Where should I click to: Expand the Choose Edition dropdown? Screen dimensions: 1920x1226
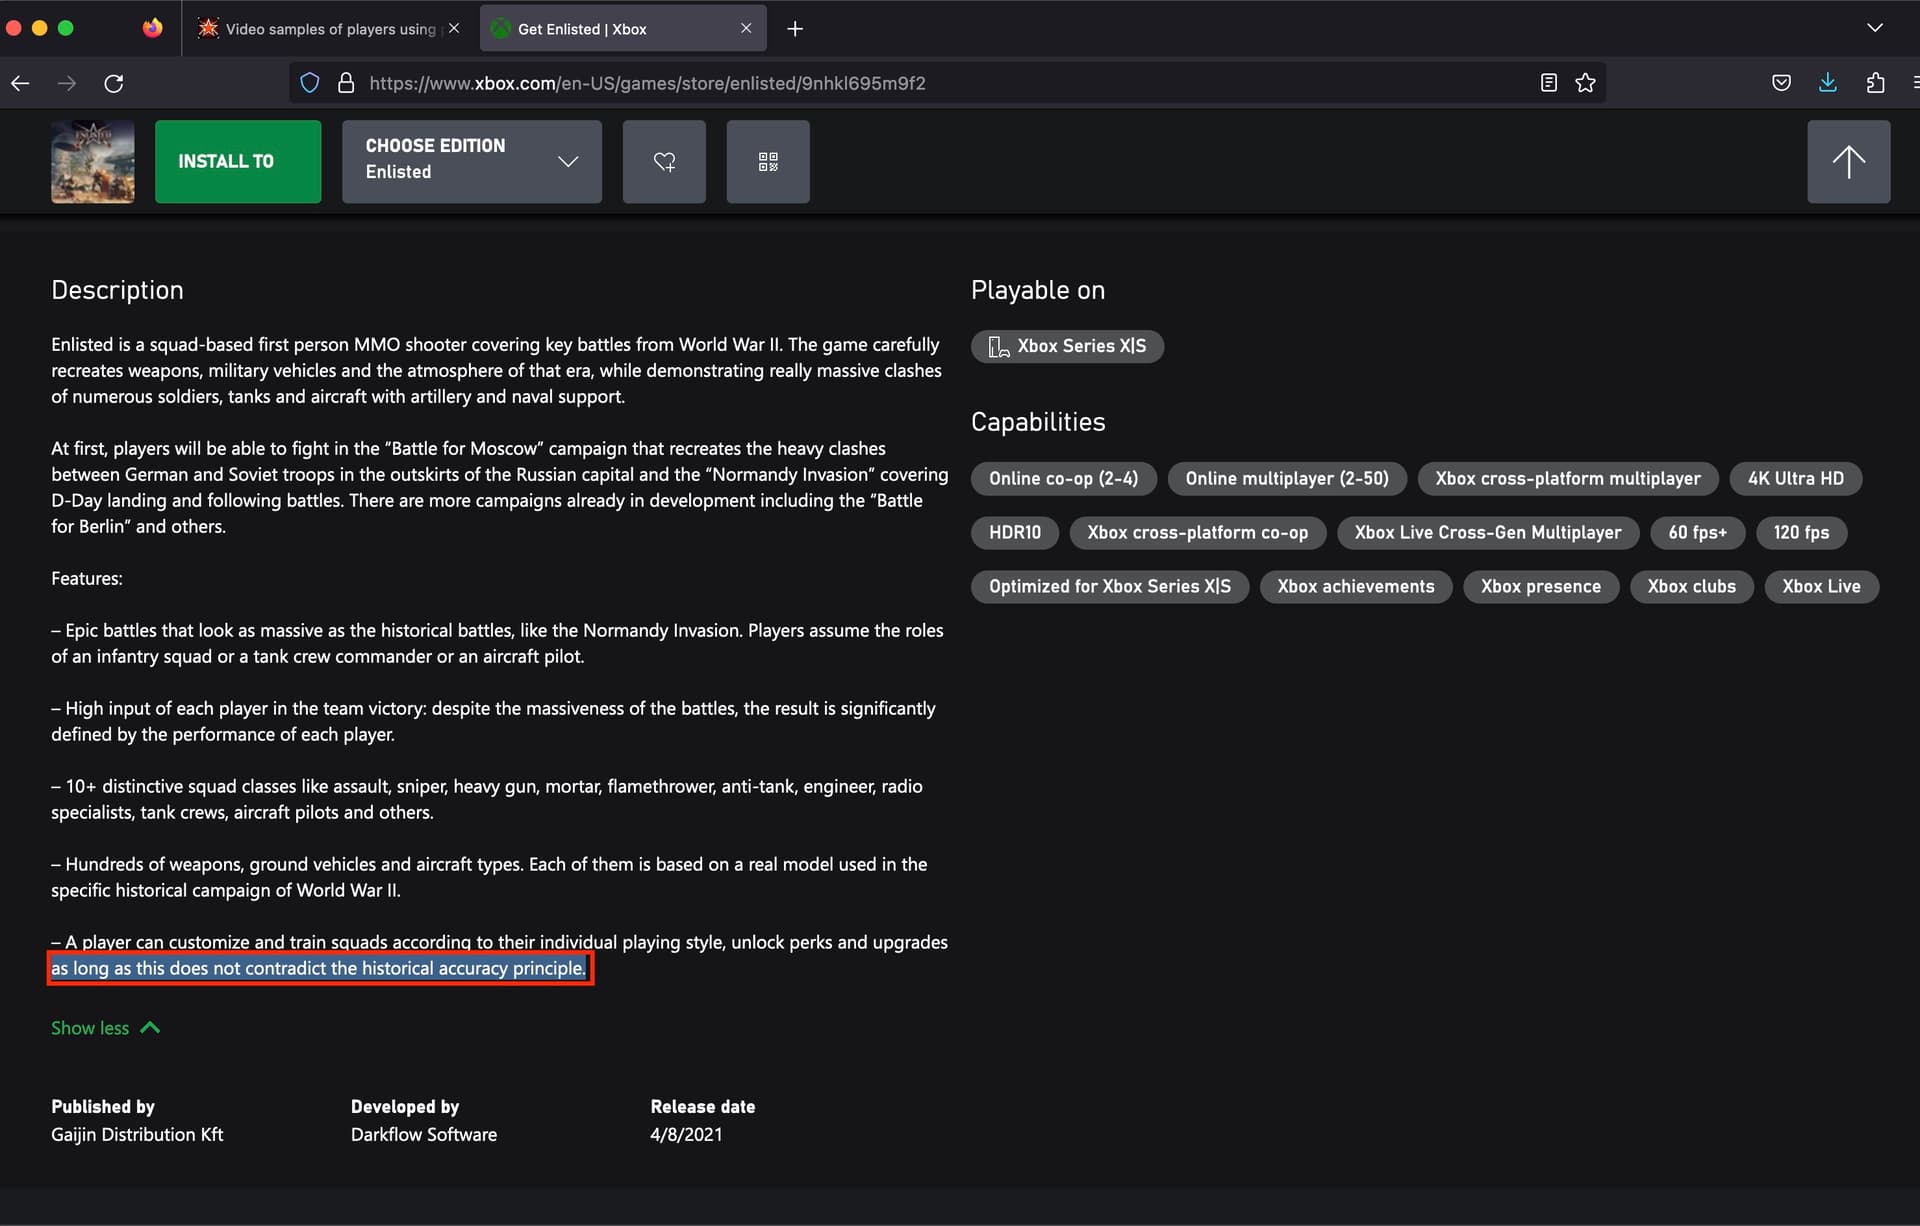coord(472,162)
